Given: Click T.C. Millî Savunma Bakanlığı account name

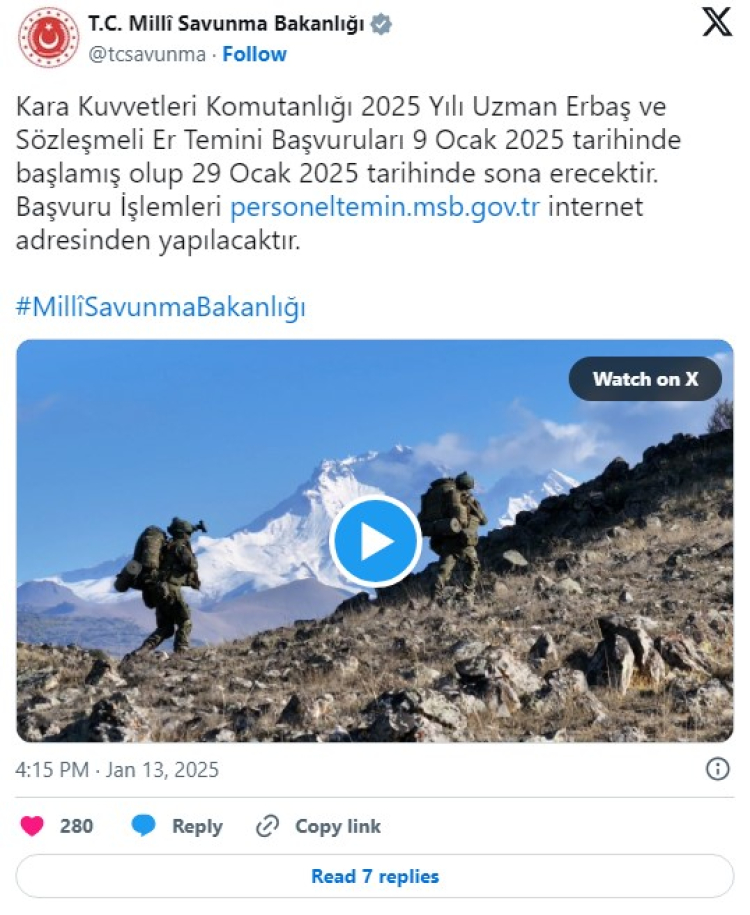Looking at the screenshot, I should [226, 24].
